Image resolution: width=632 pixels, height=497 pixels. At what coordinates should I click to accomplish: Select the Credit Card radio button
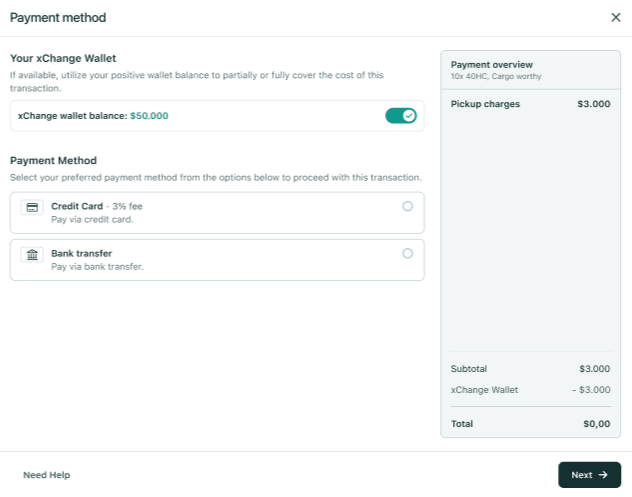[407, 206]
